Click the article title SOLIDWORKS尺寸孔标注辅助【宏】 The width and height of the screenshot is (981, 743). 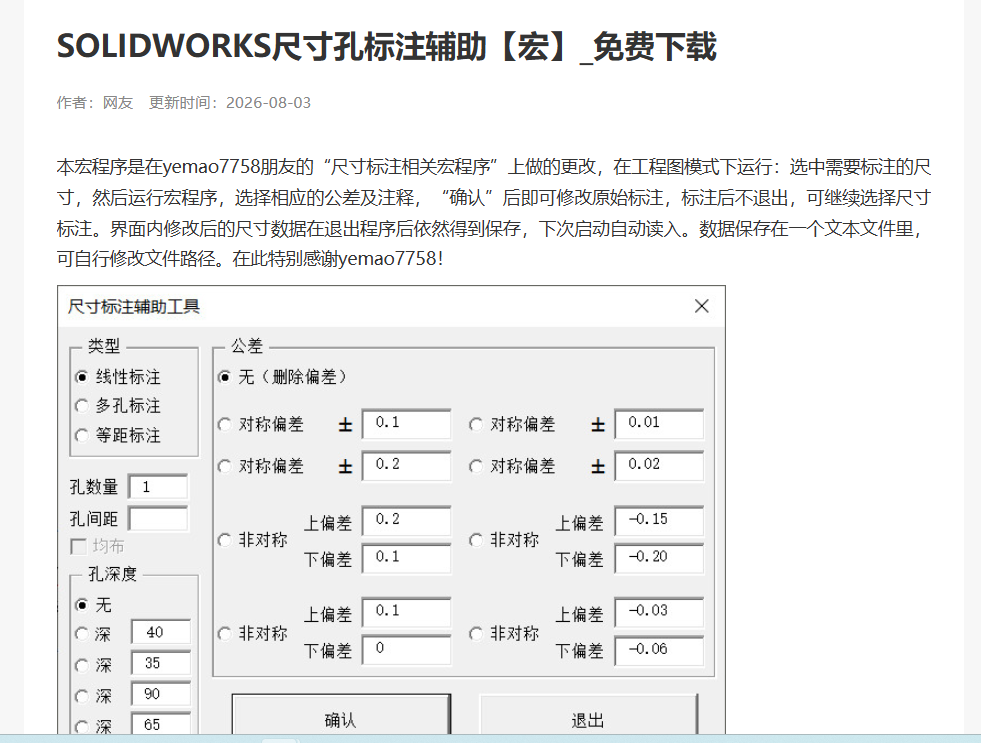coord(387,46)
